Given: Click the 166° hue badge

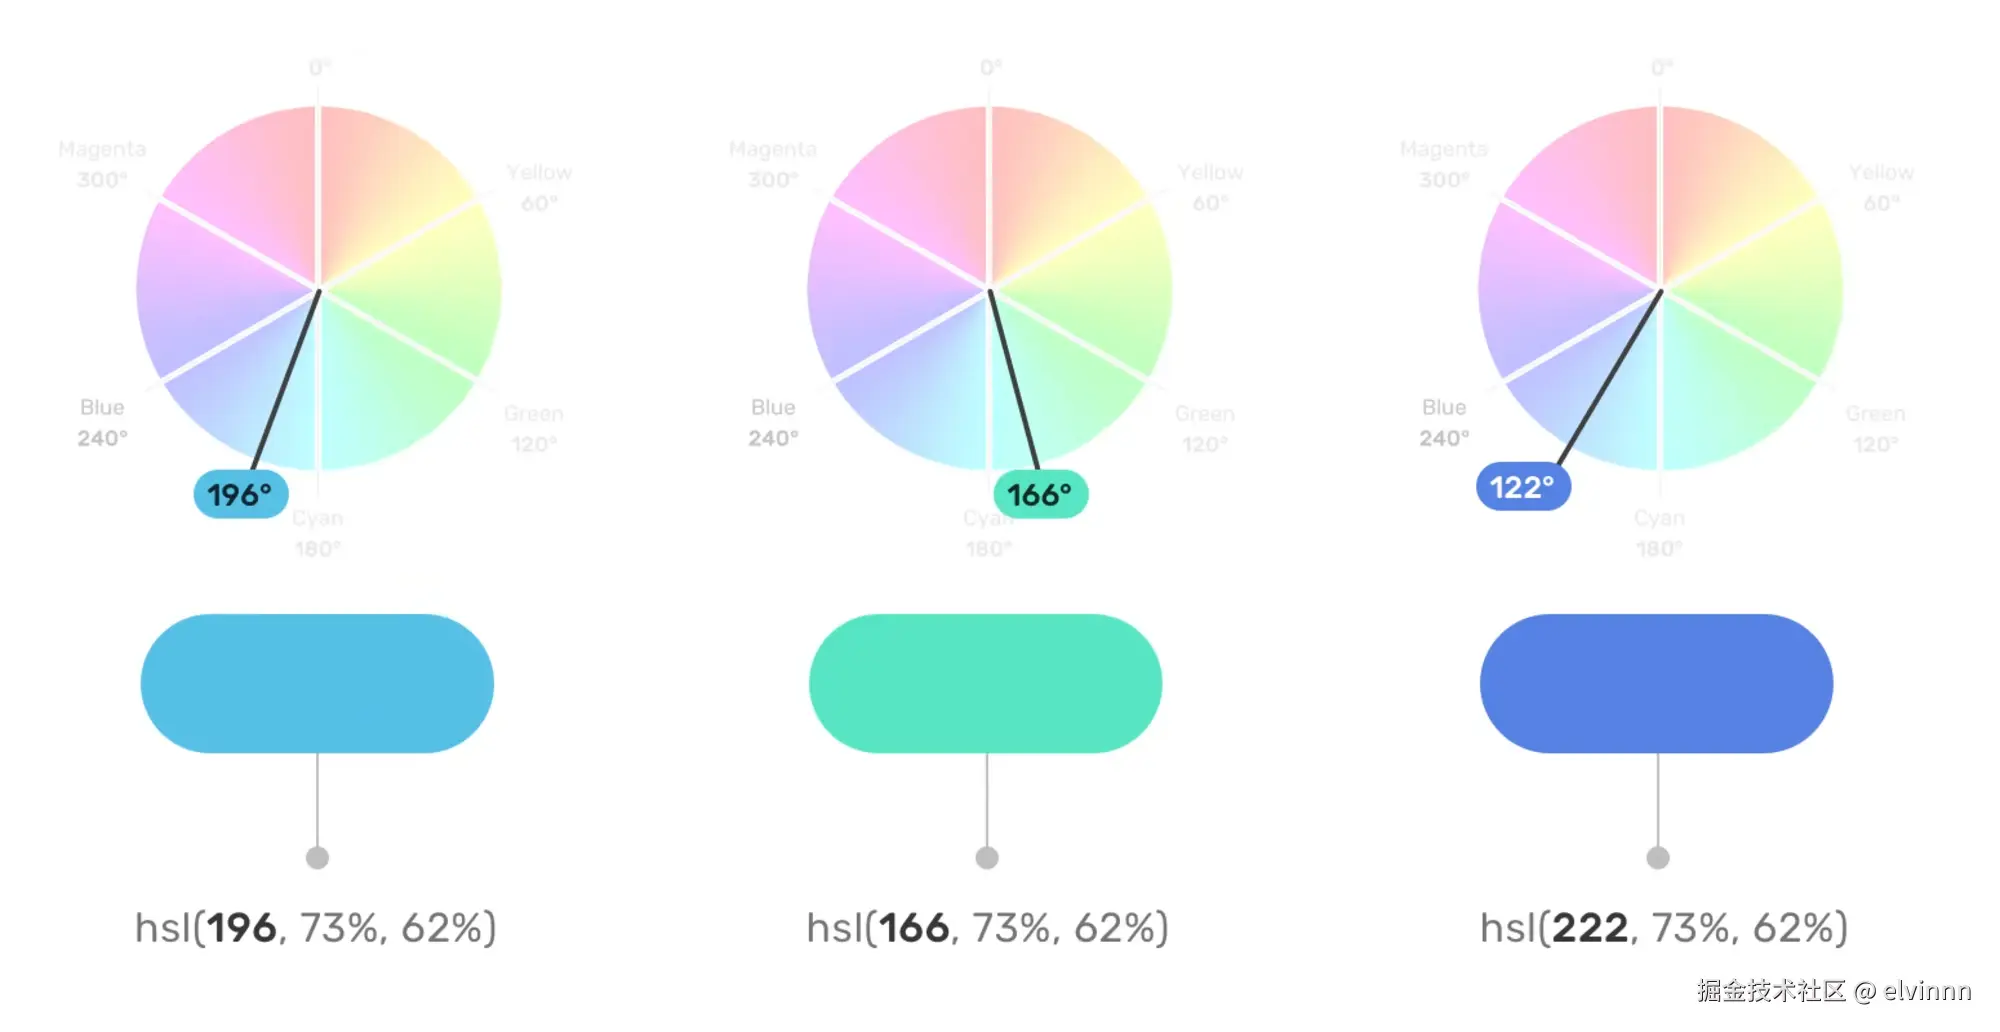Looking at the screenshot, I should (1040, 494).
